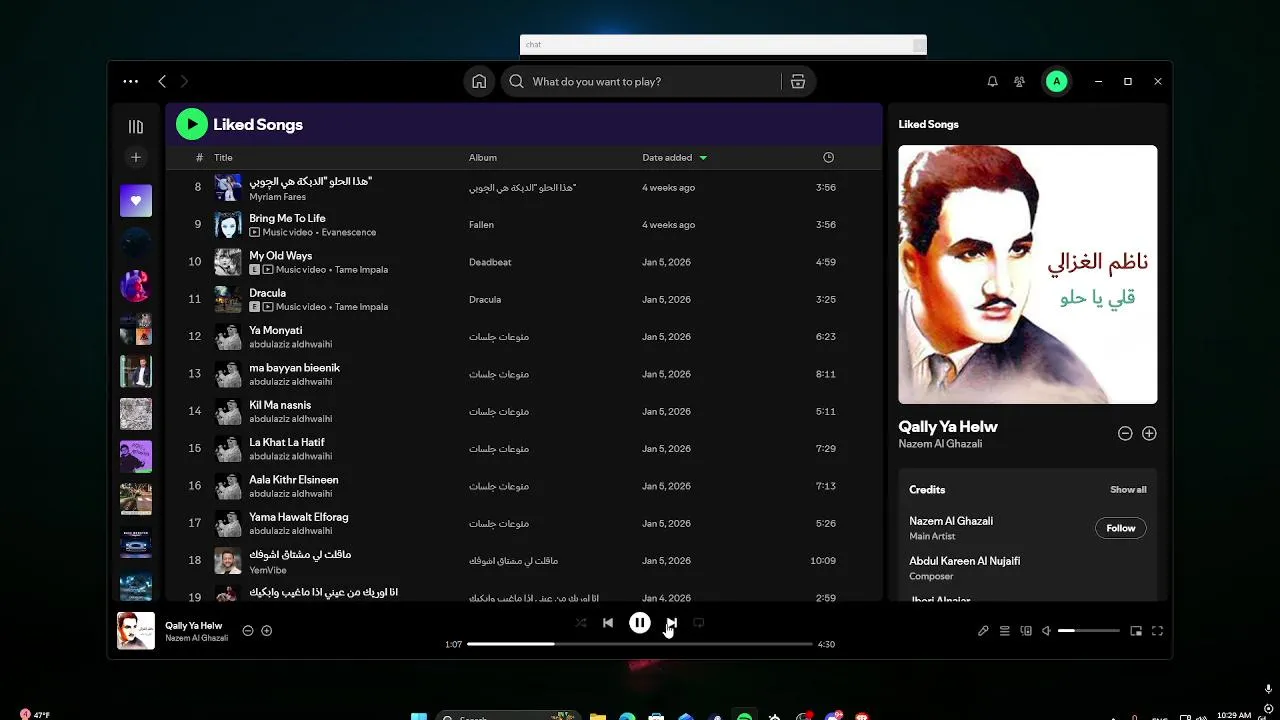1280x720 pixels.
Task: Select the track Ya Monyati
Action: click(275, 330)
